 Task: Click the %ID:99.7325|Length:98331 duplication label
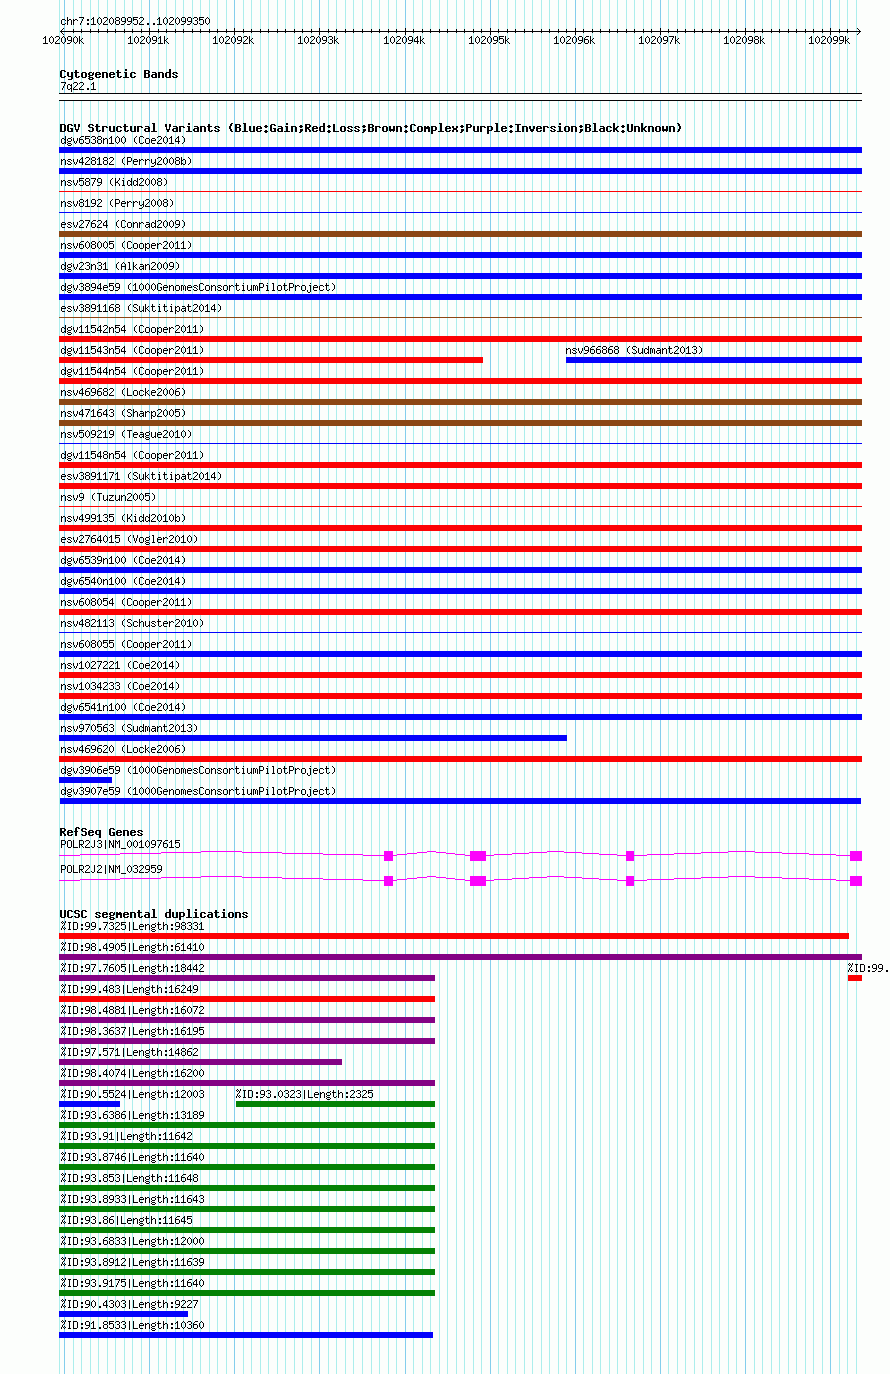(x=132, y=926)
